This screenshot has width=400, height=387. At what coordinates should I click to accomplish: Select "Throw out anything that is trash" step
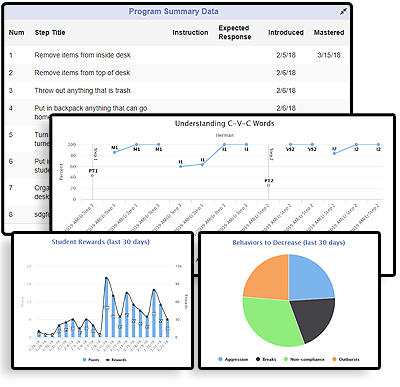coord(177,90)
